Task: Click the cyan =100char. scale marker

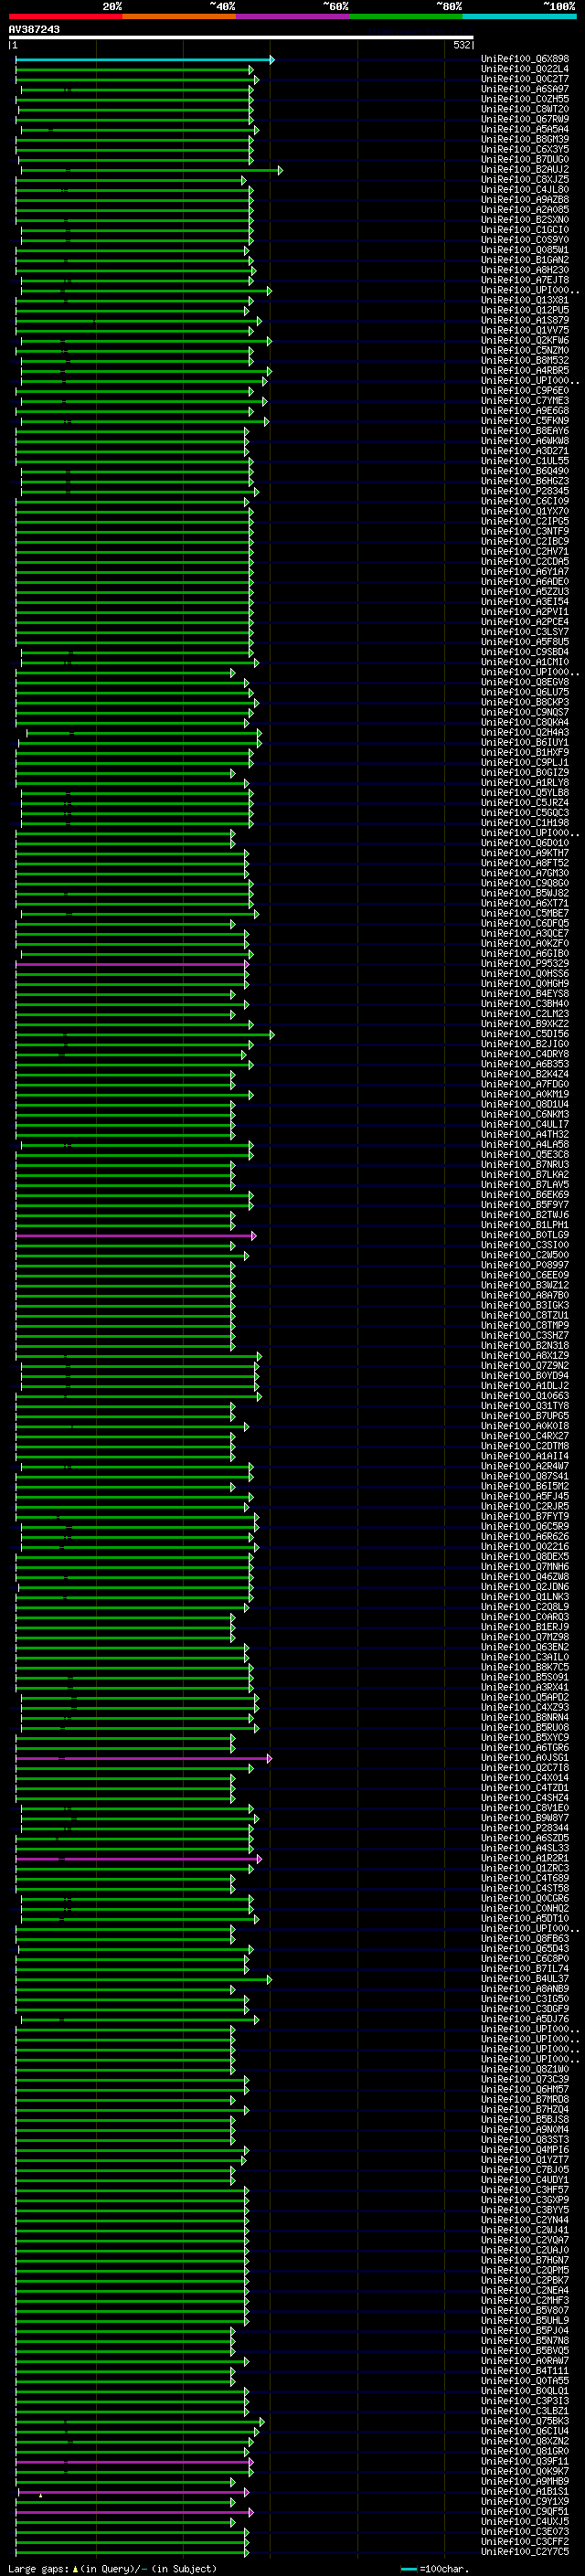Action: point(408,2568)
